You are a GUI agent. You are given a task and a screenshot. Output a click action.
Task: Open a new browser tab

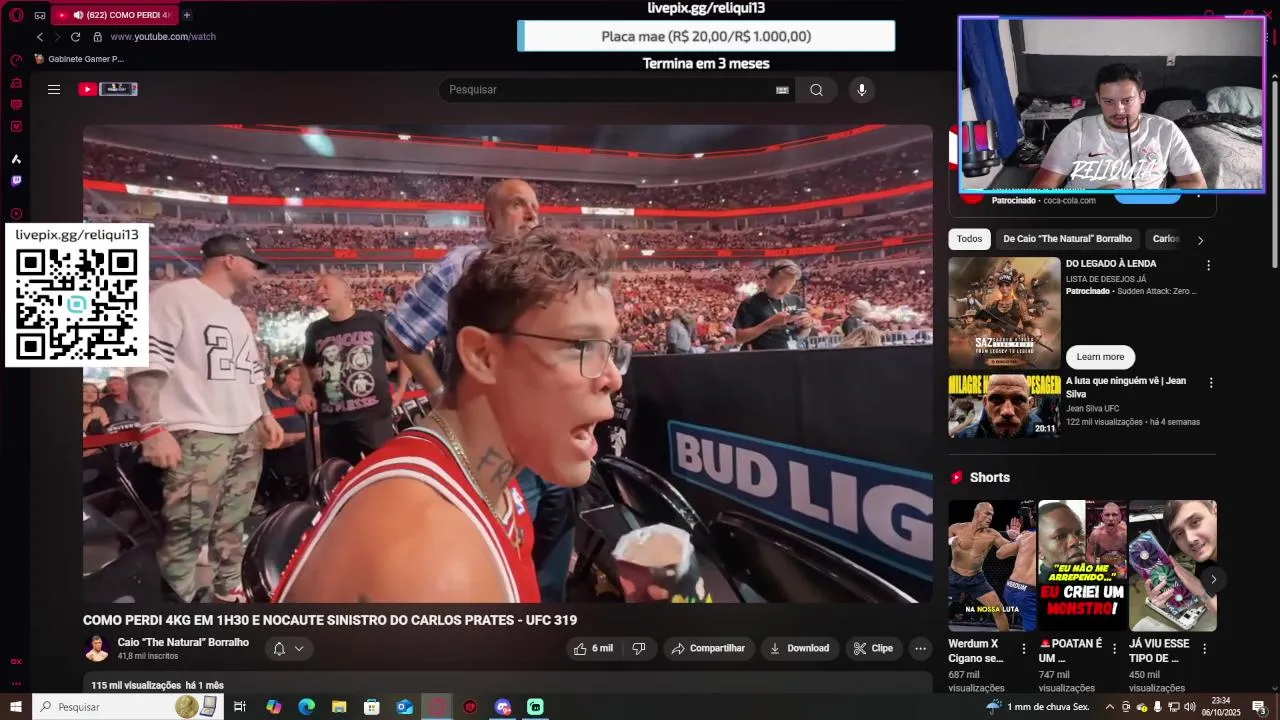tap(187, 15)
